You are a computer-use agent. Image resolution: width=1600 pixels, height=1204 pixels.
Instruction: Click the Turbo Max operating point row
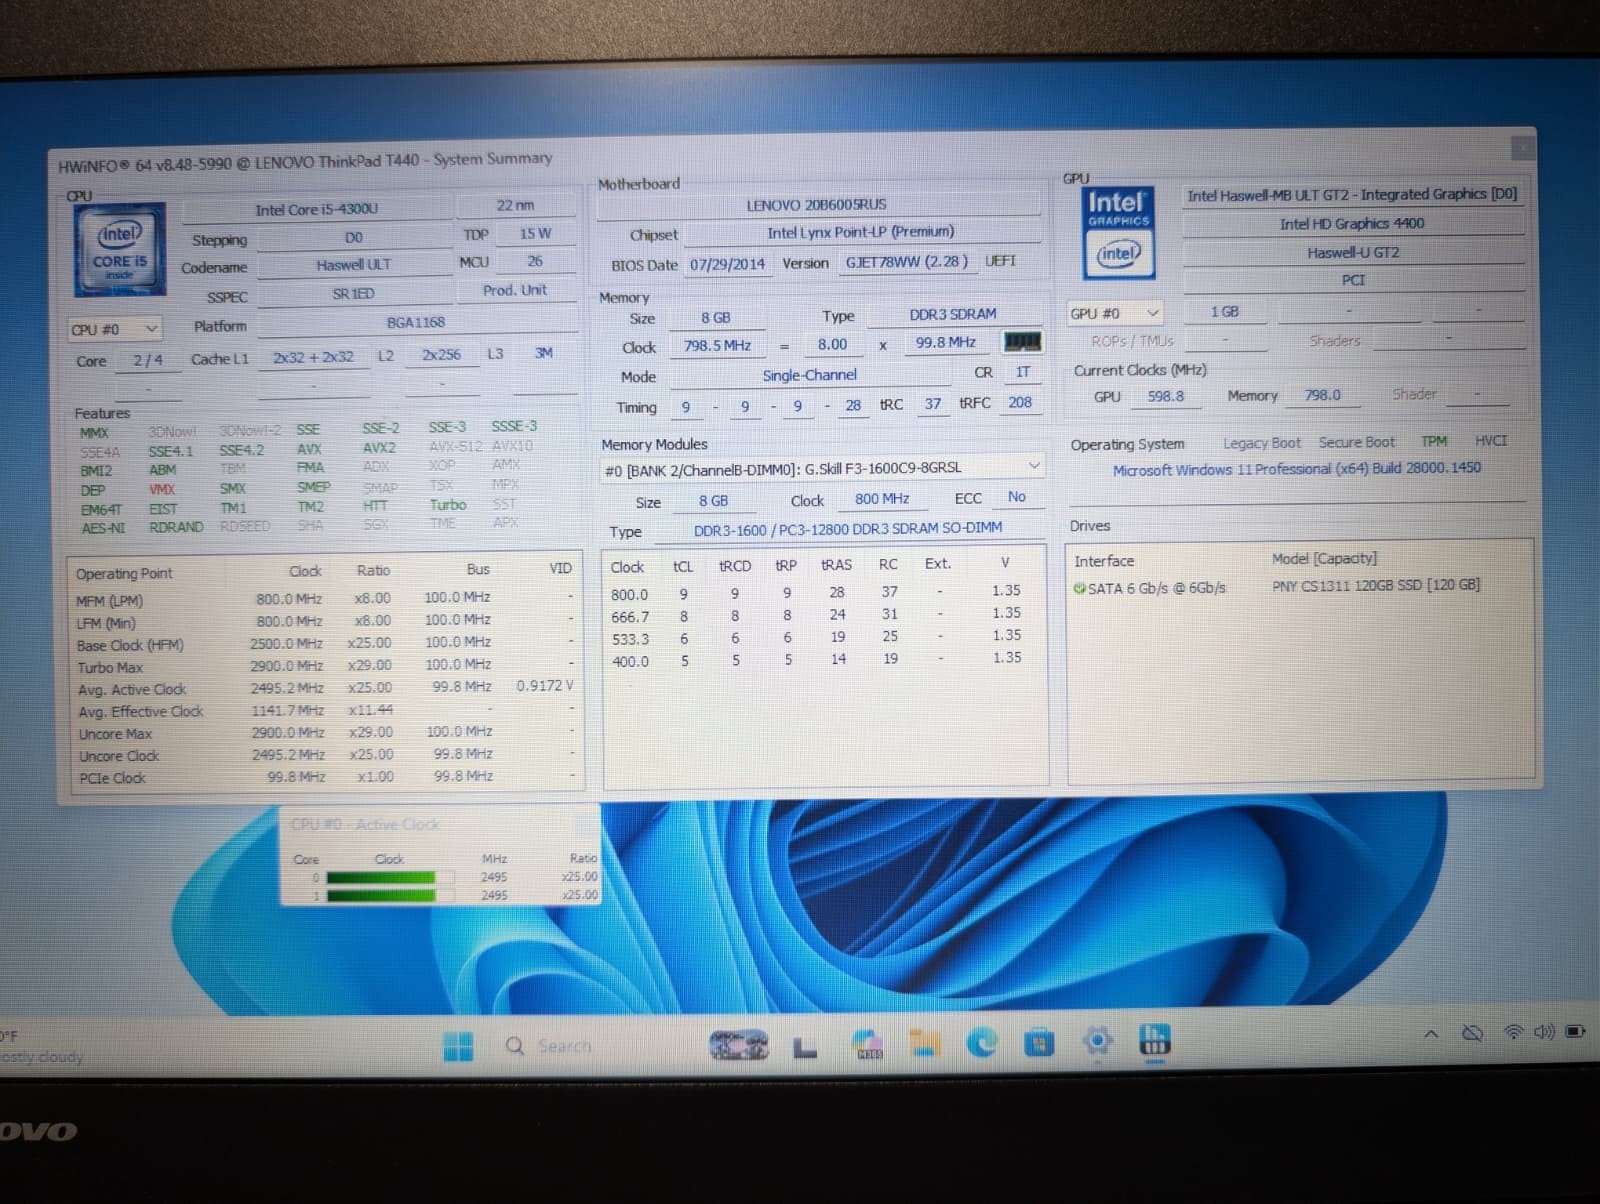(326, 666)
